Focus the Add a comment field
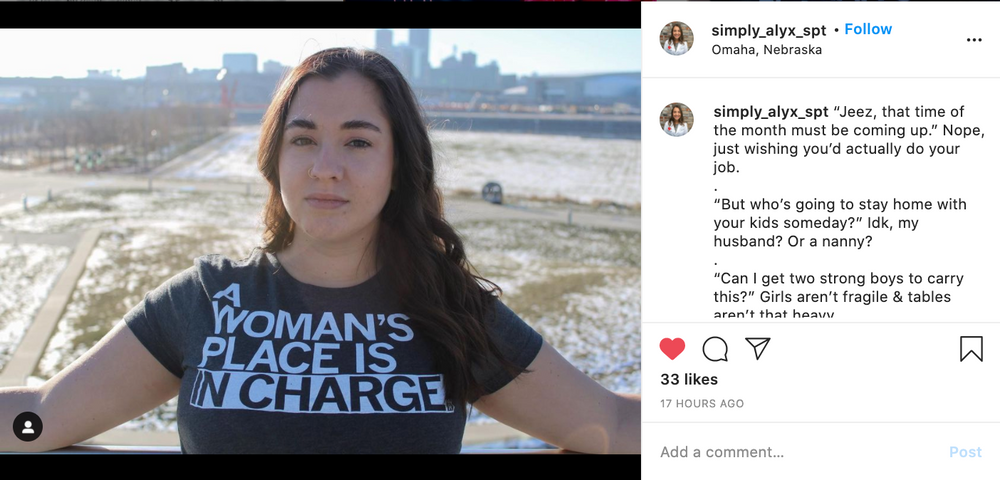Screen dimensions: 1000x480 [790, 452]
